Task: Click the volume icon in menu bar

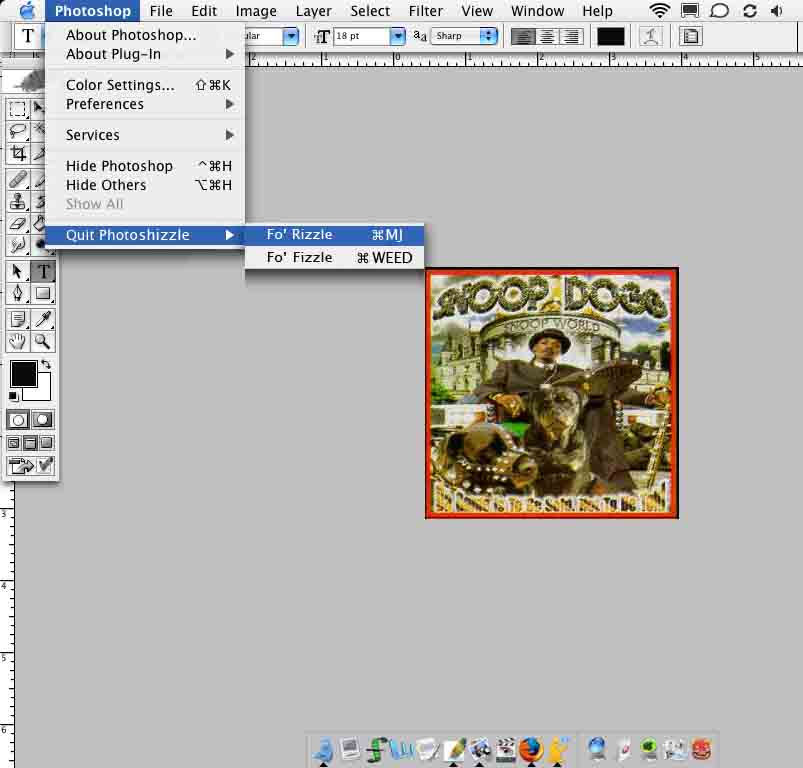Action: coord(777,10)
